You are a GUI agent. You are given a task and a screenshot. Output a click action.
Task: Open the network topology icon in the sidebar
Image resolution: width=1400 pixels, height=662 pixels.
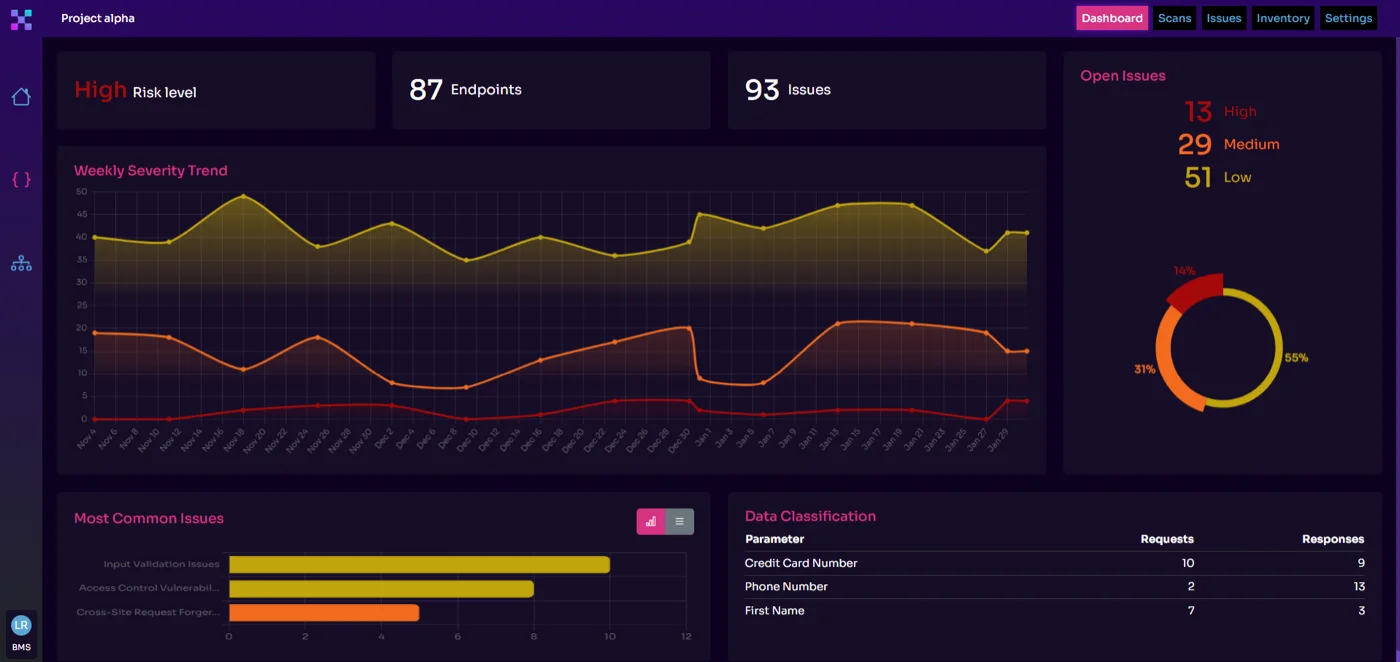pos(21,263)
